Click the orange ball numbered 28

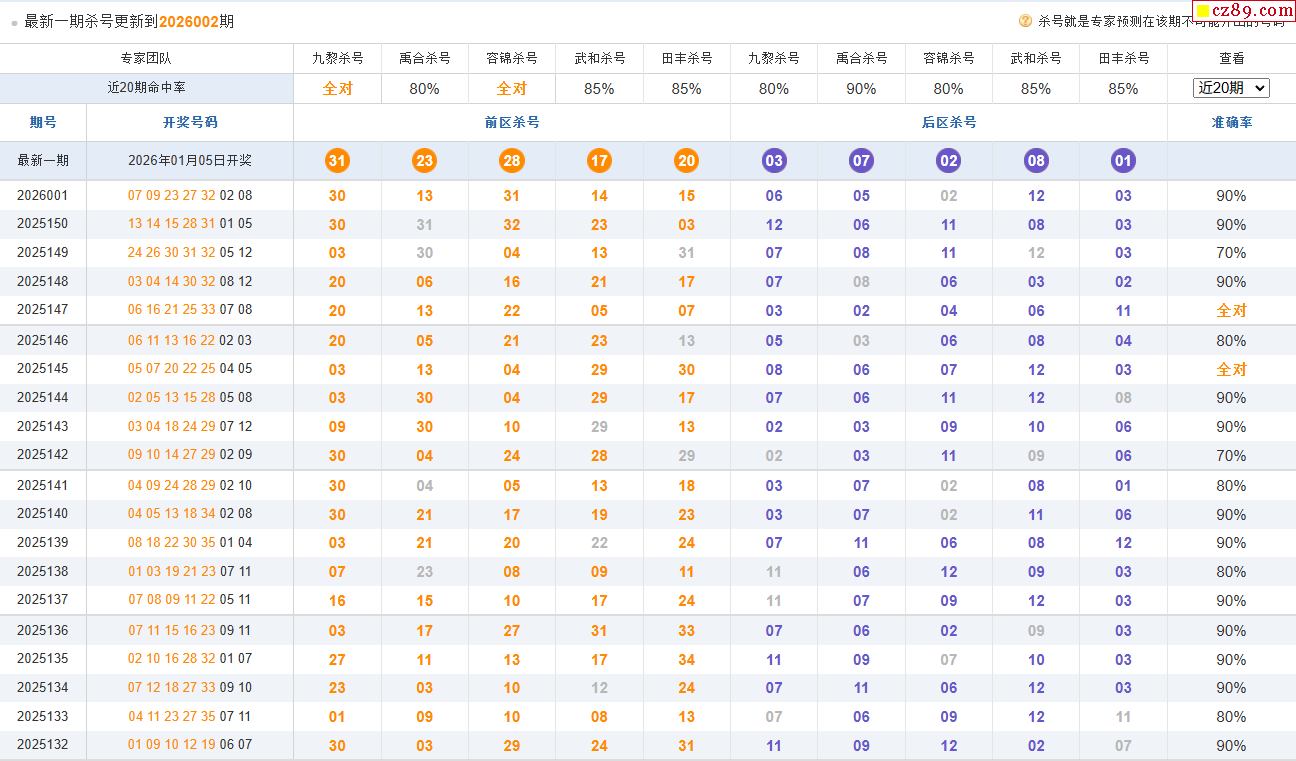(512, 161)
